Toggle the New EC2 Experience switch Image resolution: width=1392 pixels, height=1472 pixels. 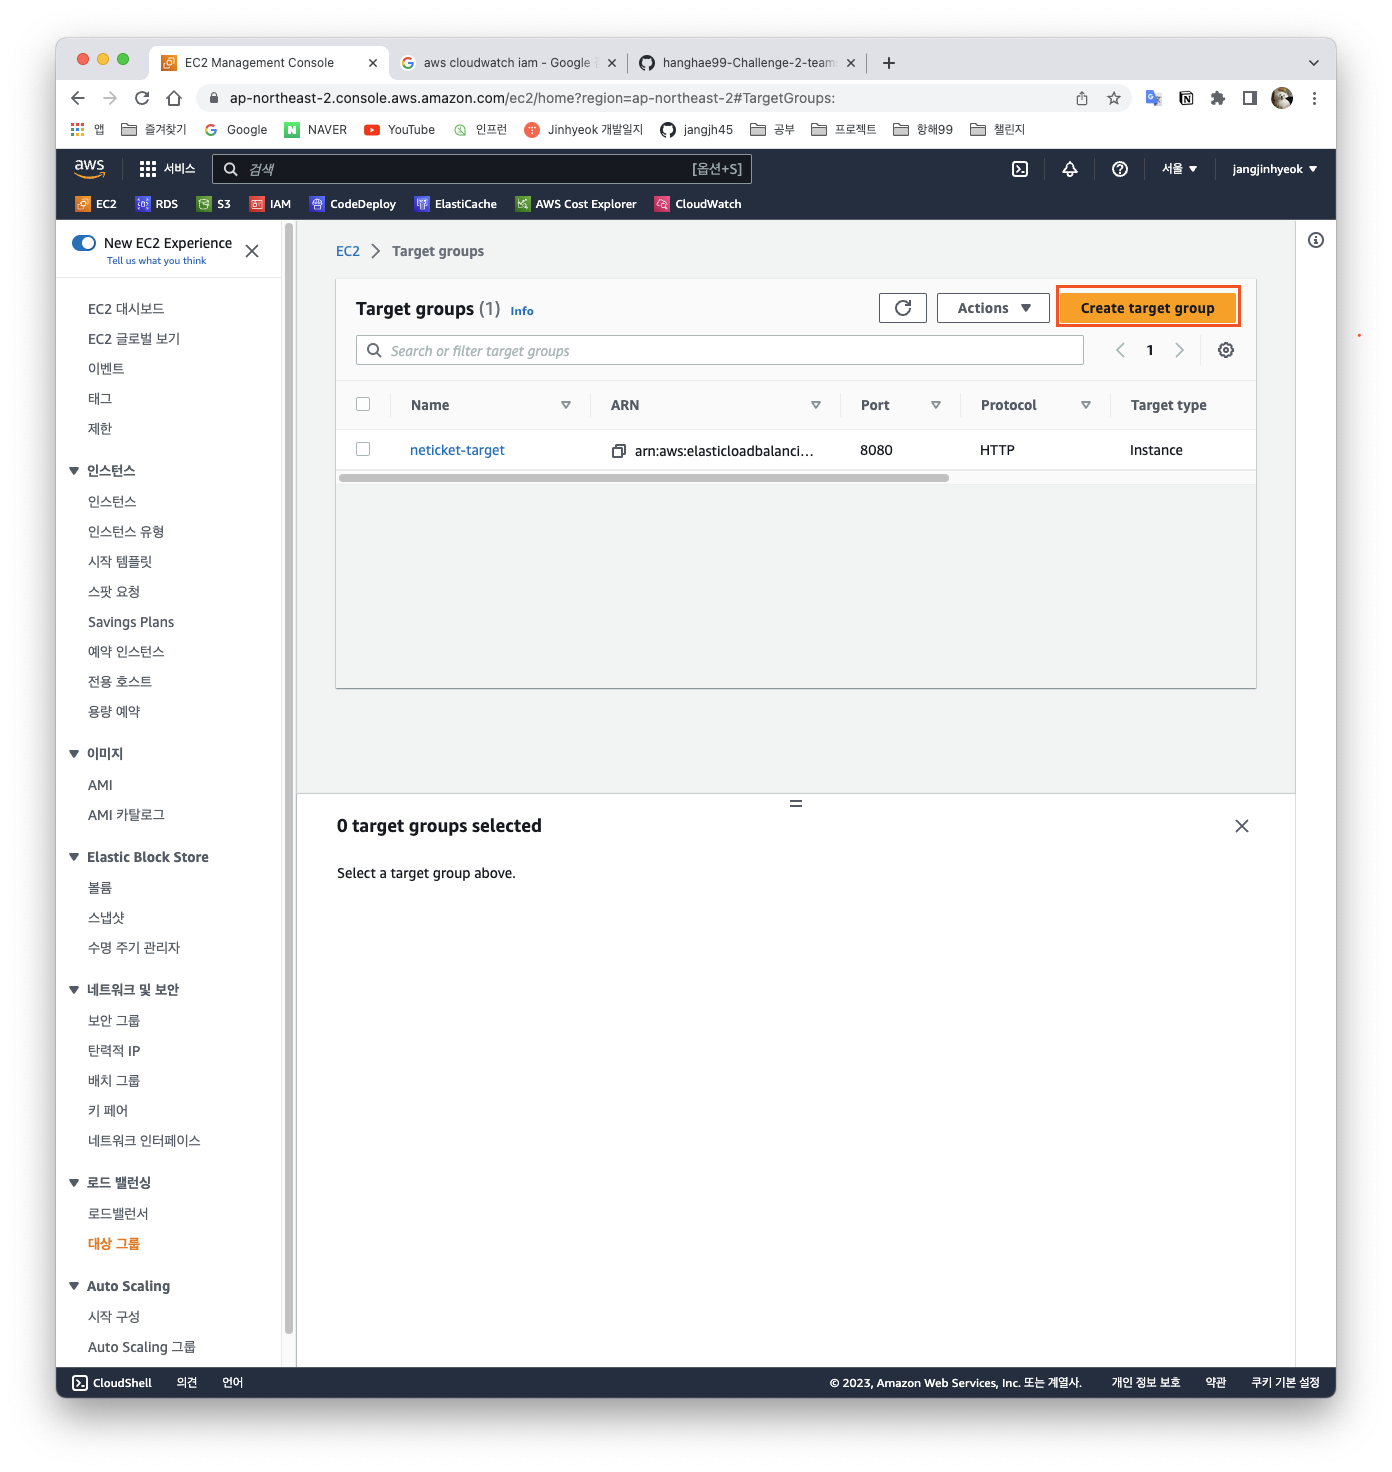pos(84,243)
